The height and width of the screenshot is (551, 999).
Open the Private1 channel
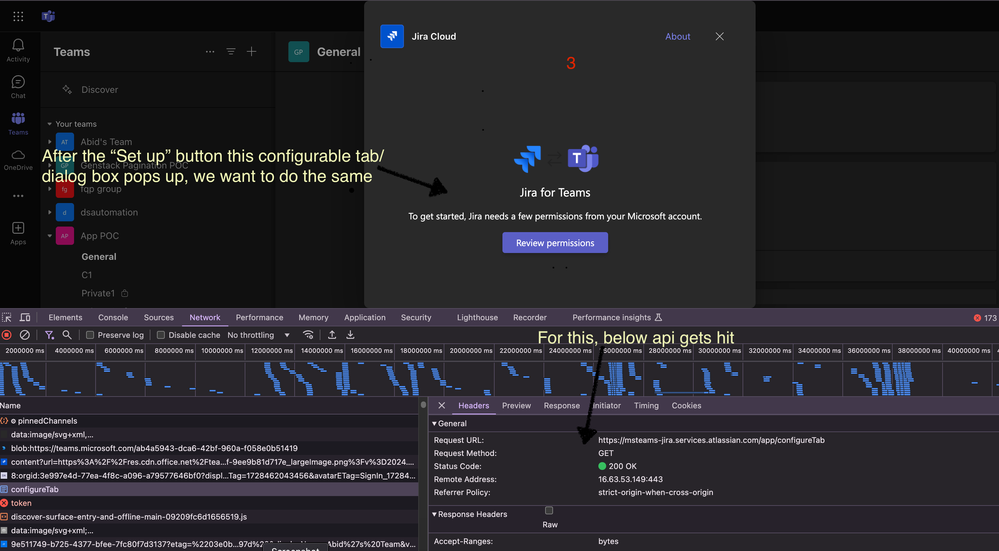tap(98, 294)
